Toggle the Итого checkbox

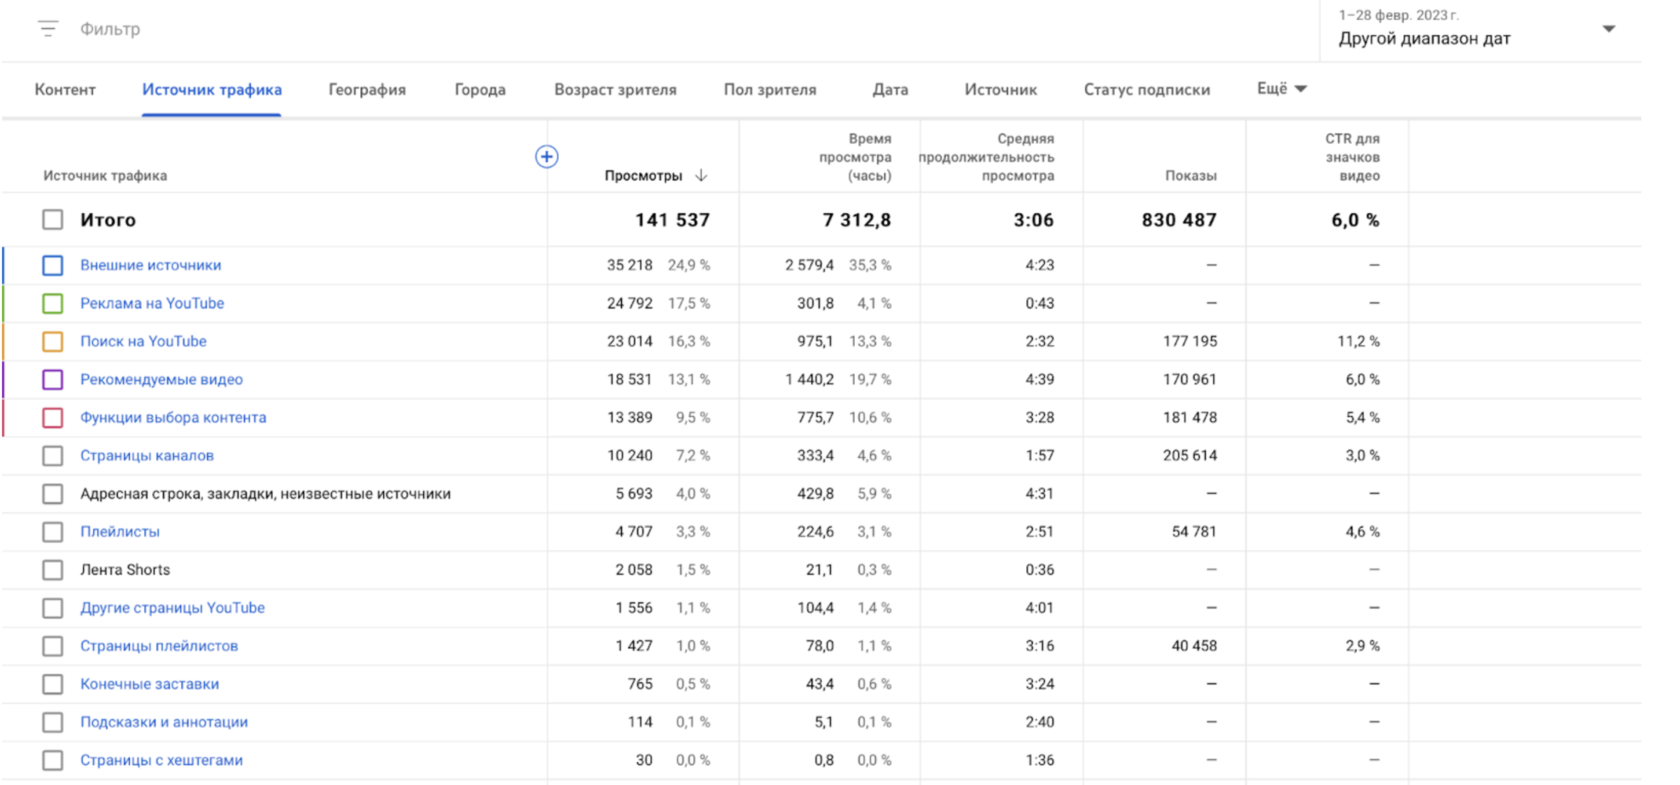(x=53, y=220)
